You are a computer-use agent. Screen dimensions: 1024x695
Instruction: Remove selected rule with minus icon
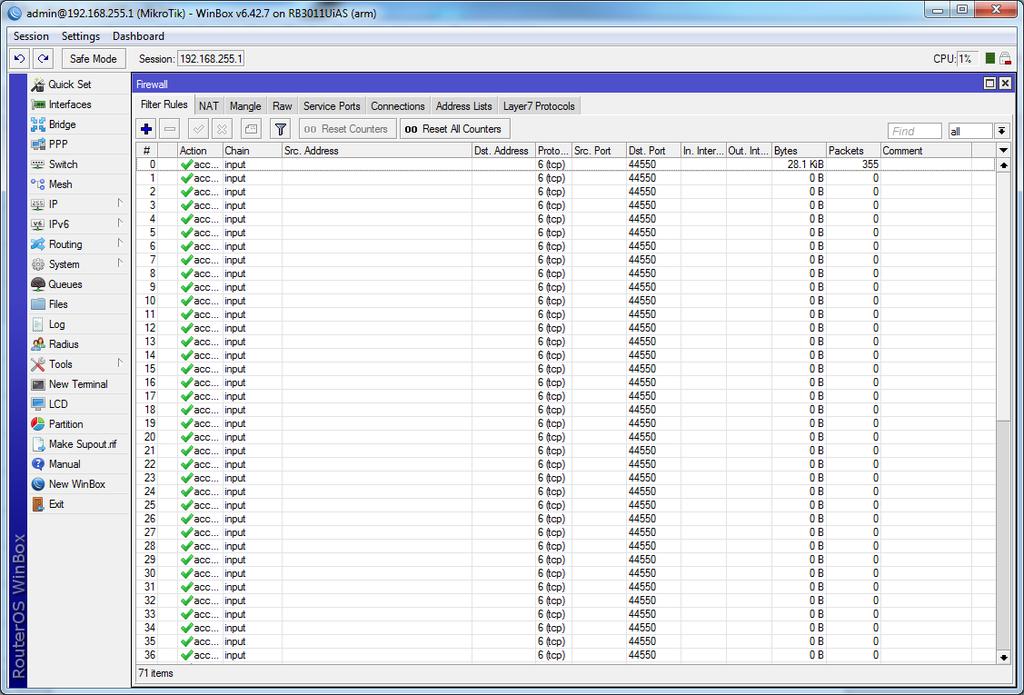coord(170,129)
